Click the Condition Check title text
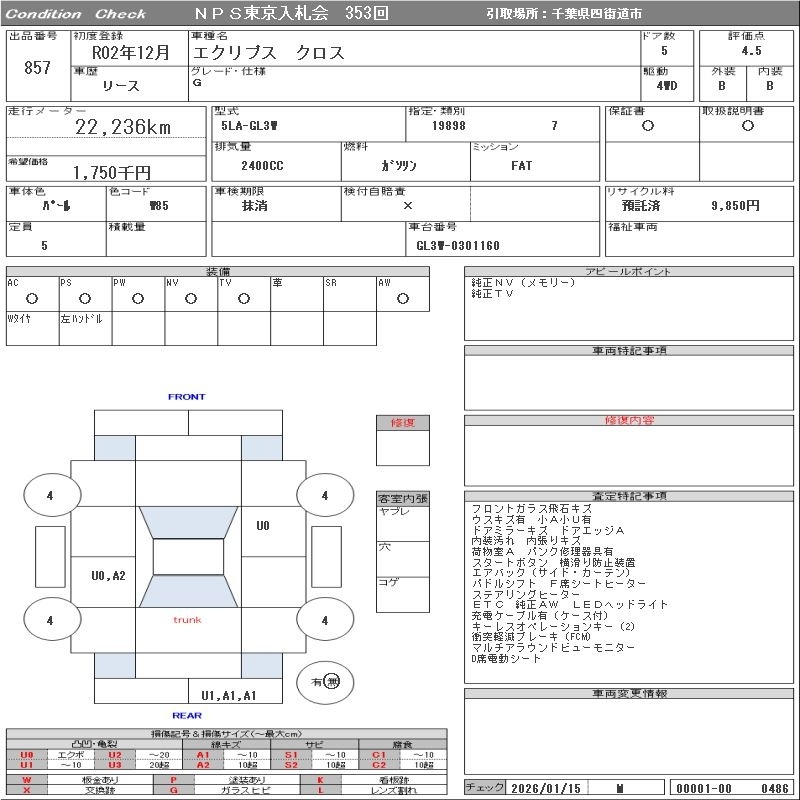Viewport: 800px width, 800px height. 75,14
